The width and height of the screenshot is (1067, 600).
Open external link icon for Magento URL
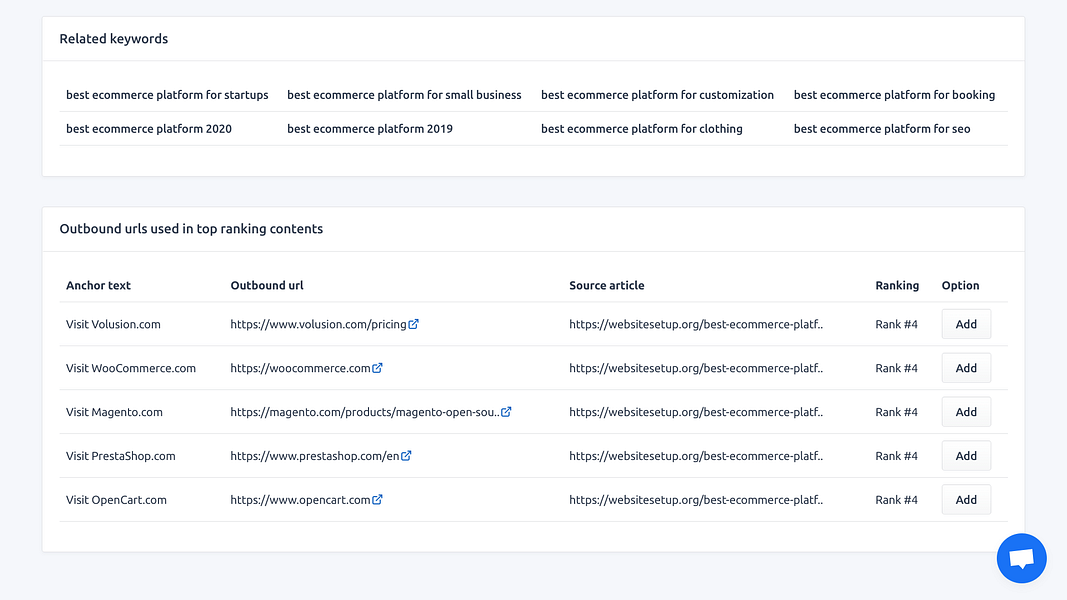click(x=506, y=412)
